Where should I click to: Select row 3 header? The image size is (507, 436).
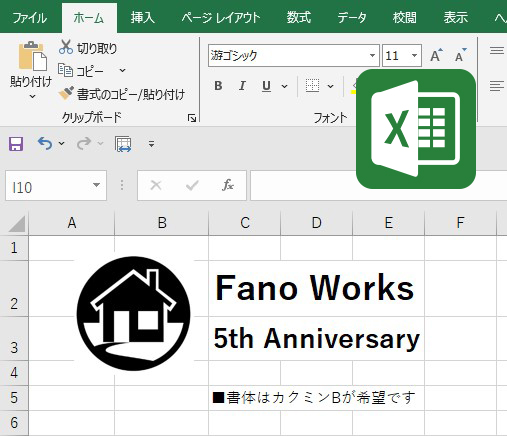pyautogui.click(x=14, y=338)
